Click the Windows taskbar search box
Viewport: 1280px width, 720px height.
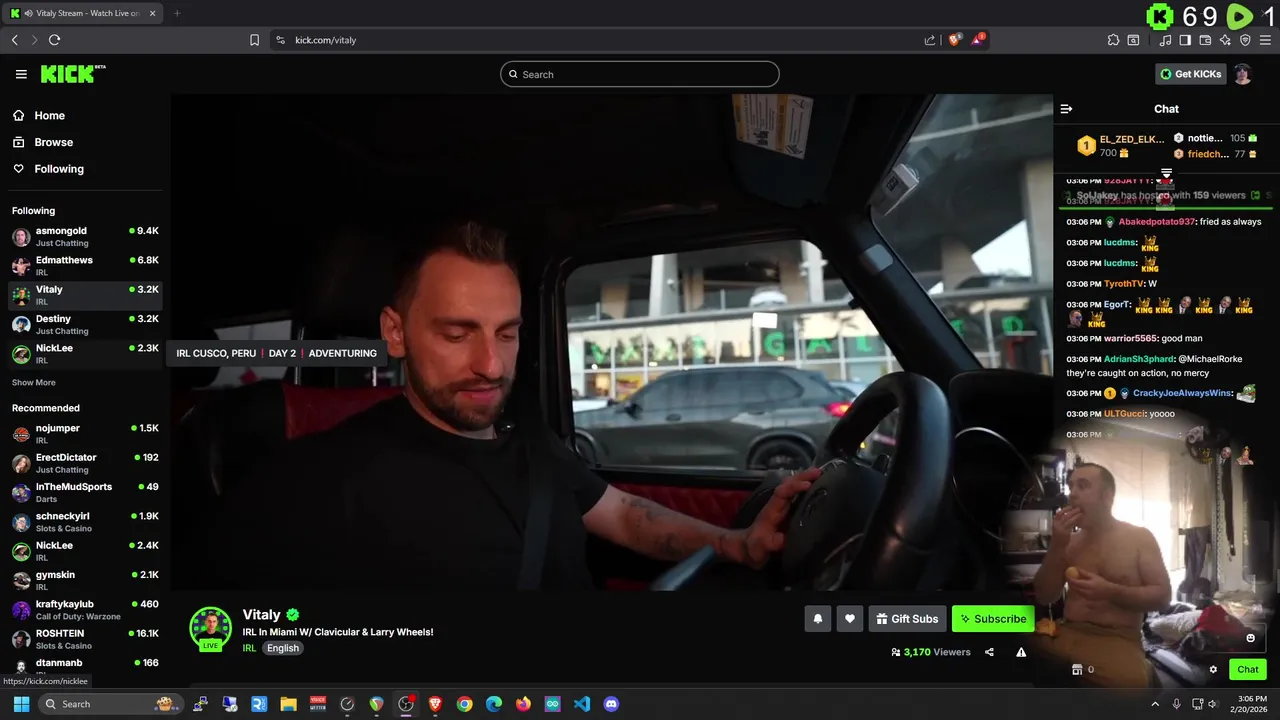point(110,704)
